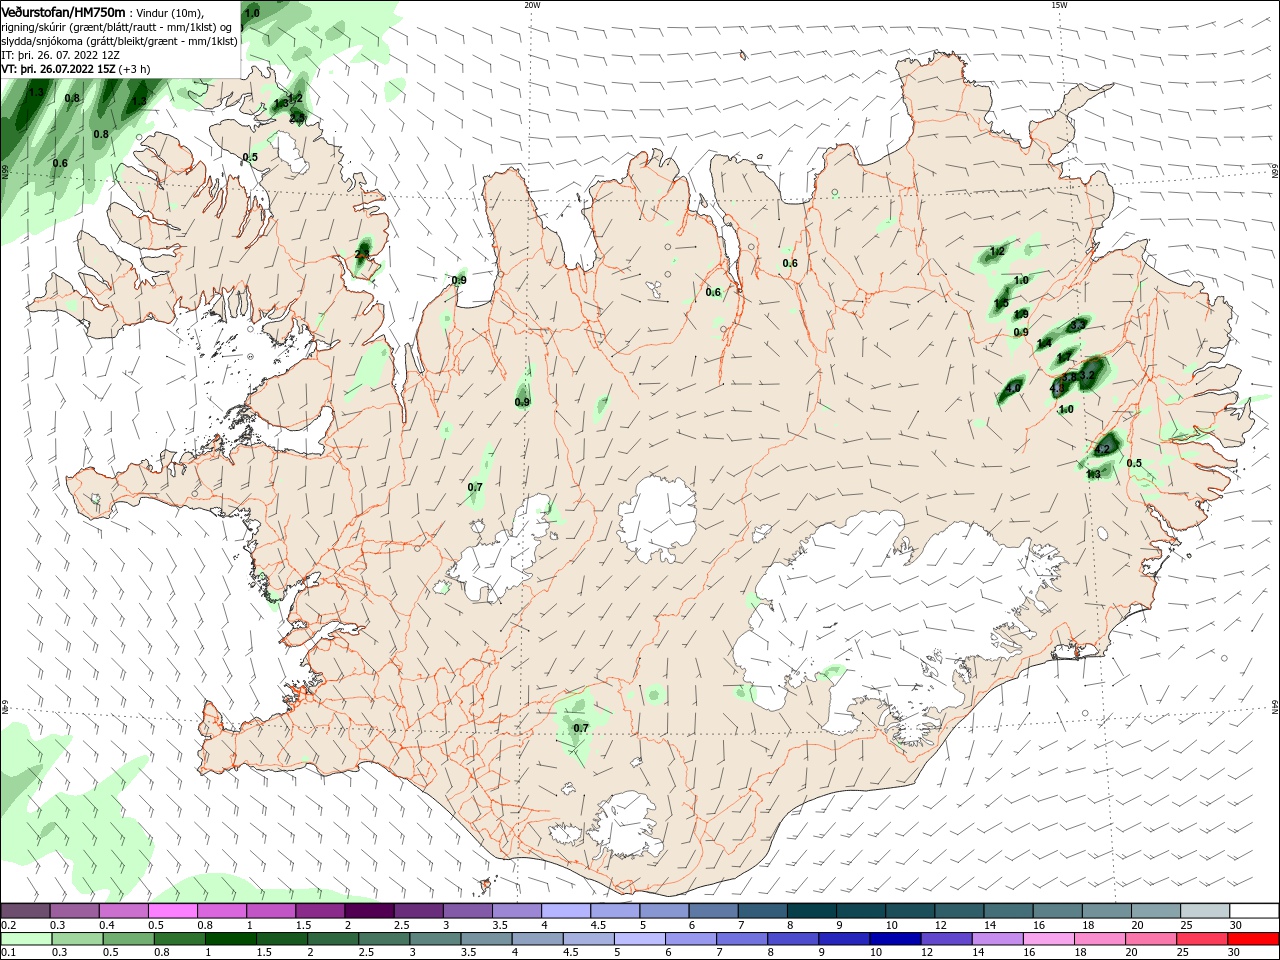Image resolution: width=1280 pixels, height=960 pixels.
Task: Select the valid time 'VT: þri. 26.07.2022 15Z'
Action: point(58,69)
